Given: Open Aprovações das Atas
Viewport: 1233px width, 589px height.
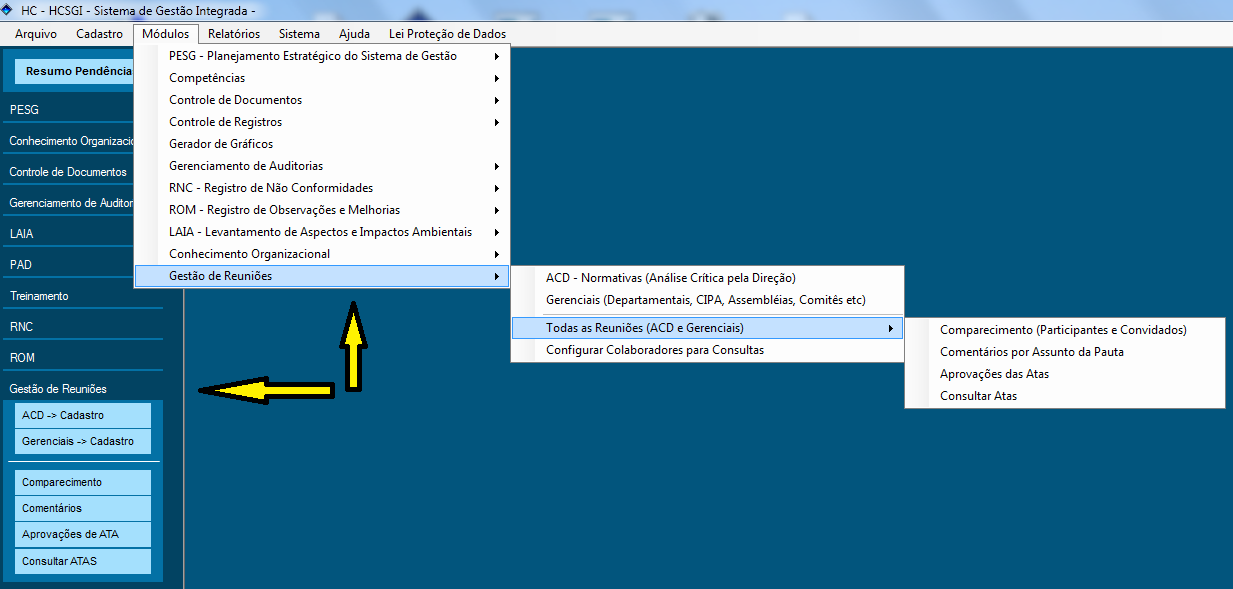Looking at the screenshot, I should pyautogui.click(x=1065, y=374).
